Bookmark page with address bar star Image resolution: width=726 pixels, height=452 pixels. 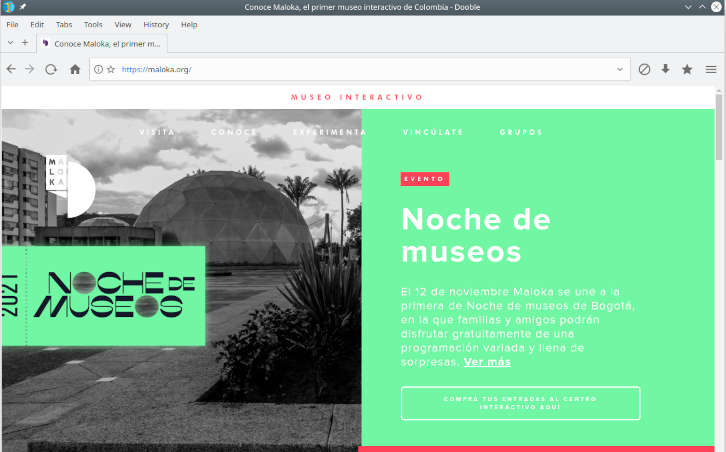coord(111,69)
